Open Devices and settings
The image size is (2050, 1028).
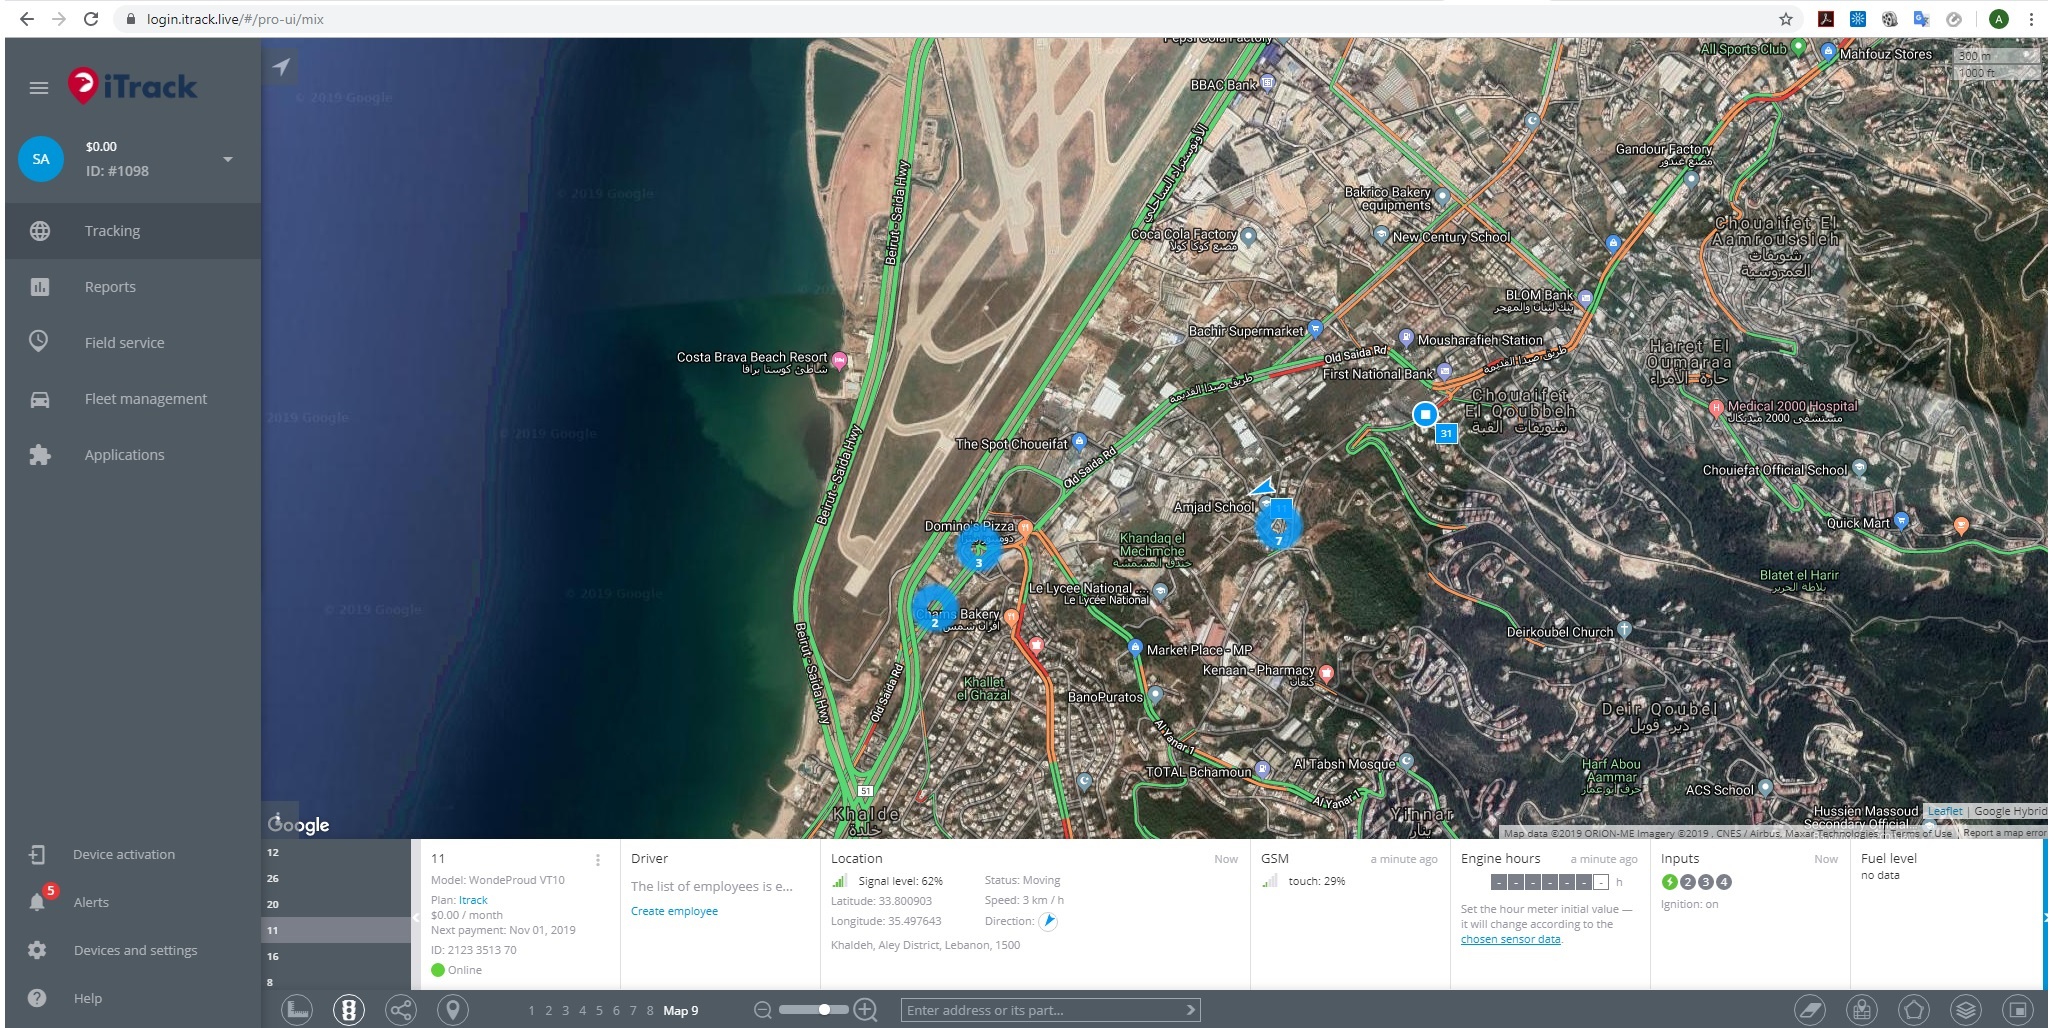click(132, 950)
